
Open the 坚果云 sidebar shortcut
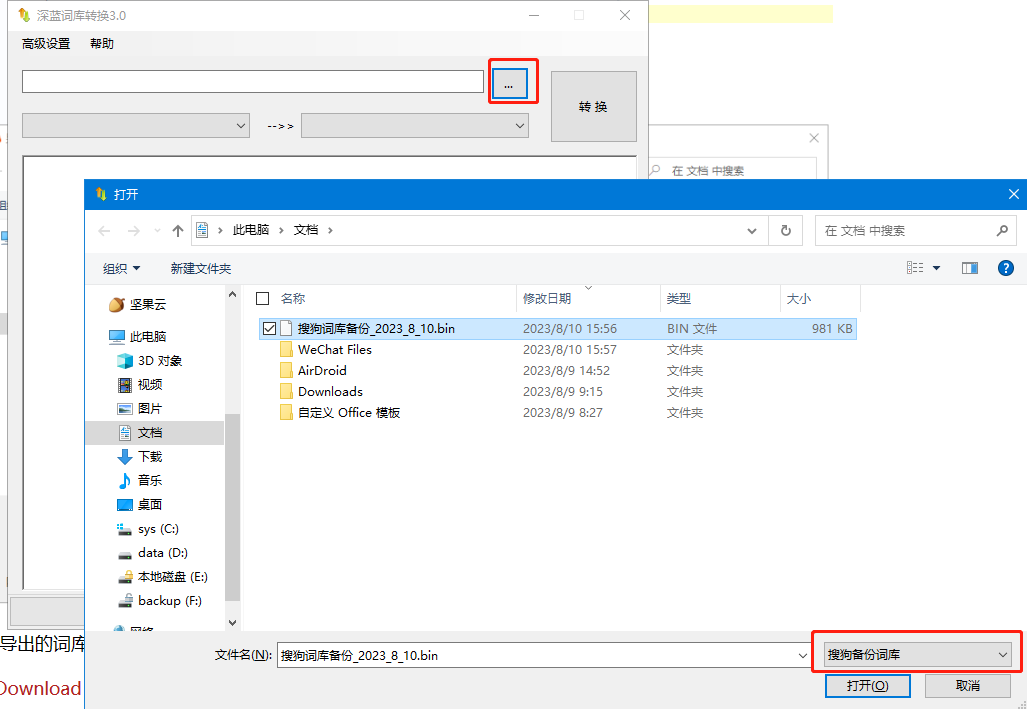tap(147, 305)
